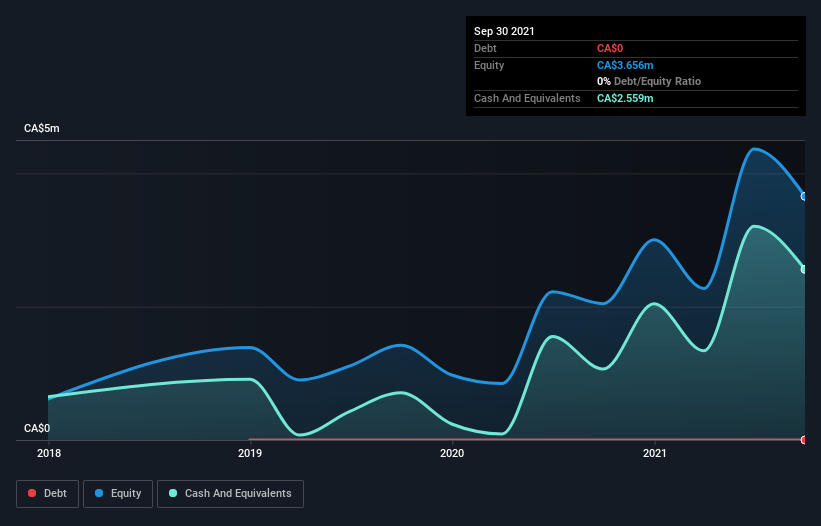Toggle the Equity legend button
The width and height of the screenshot is (821, 526).
118,494
